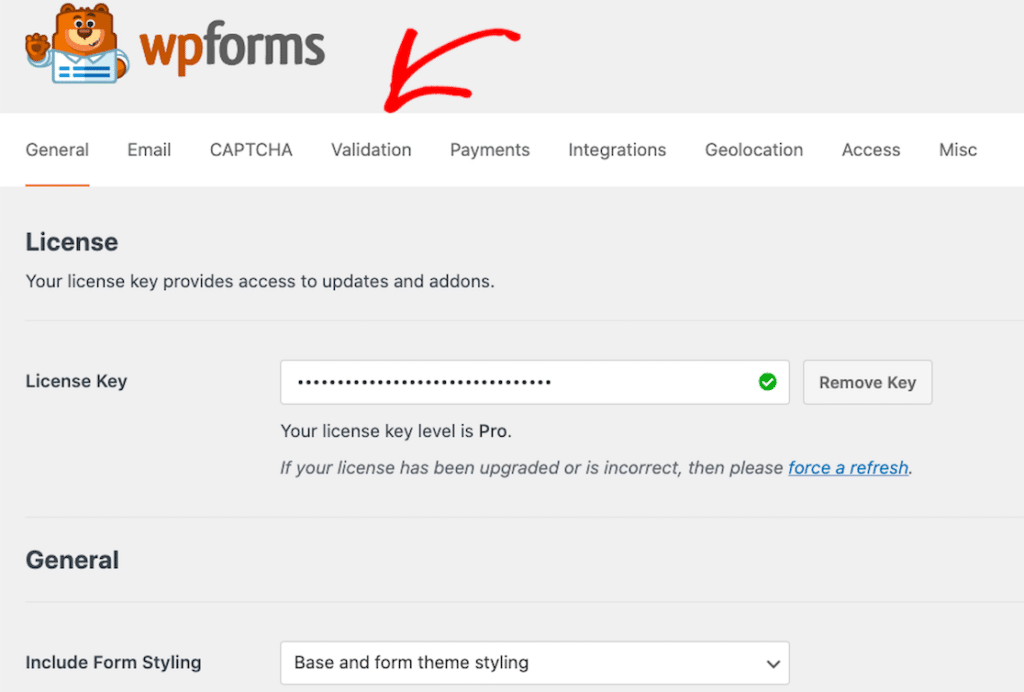Screen dimensions: 1024x692
Task: Open the Access settings tab
Action: (x=870, y=150)
